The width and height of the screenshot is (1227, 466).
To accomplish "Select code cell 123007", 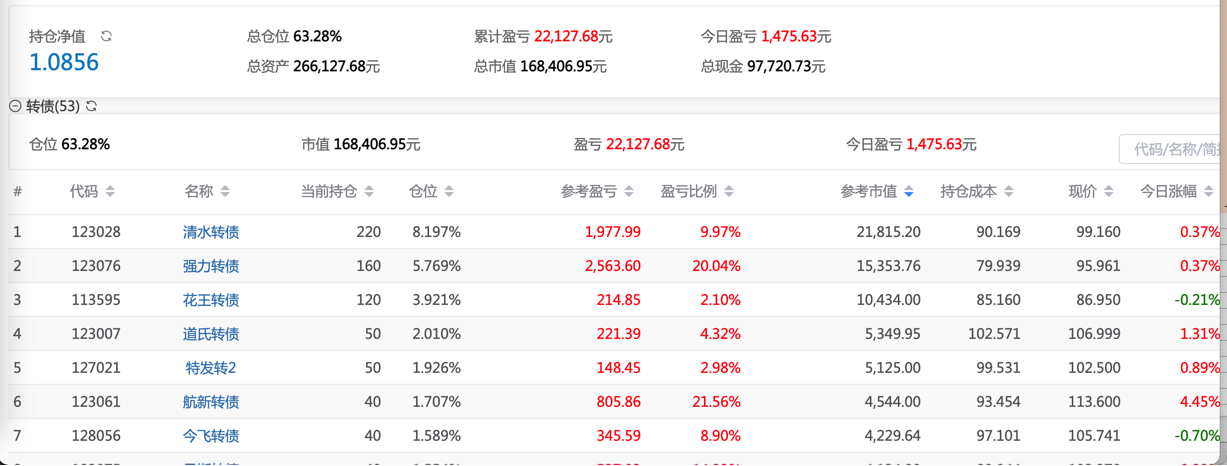I will point(96,334).
